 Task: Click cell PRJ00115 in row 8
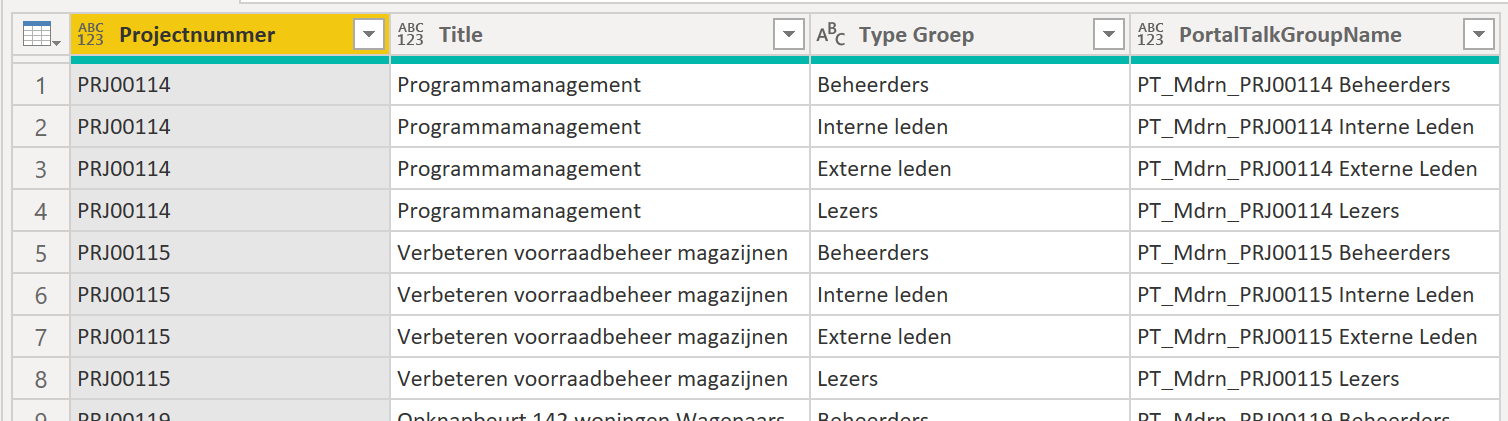tap(230, 379)
